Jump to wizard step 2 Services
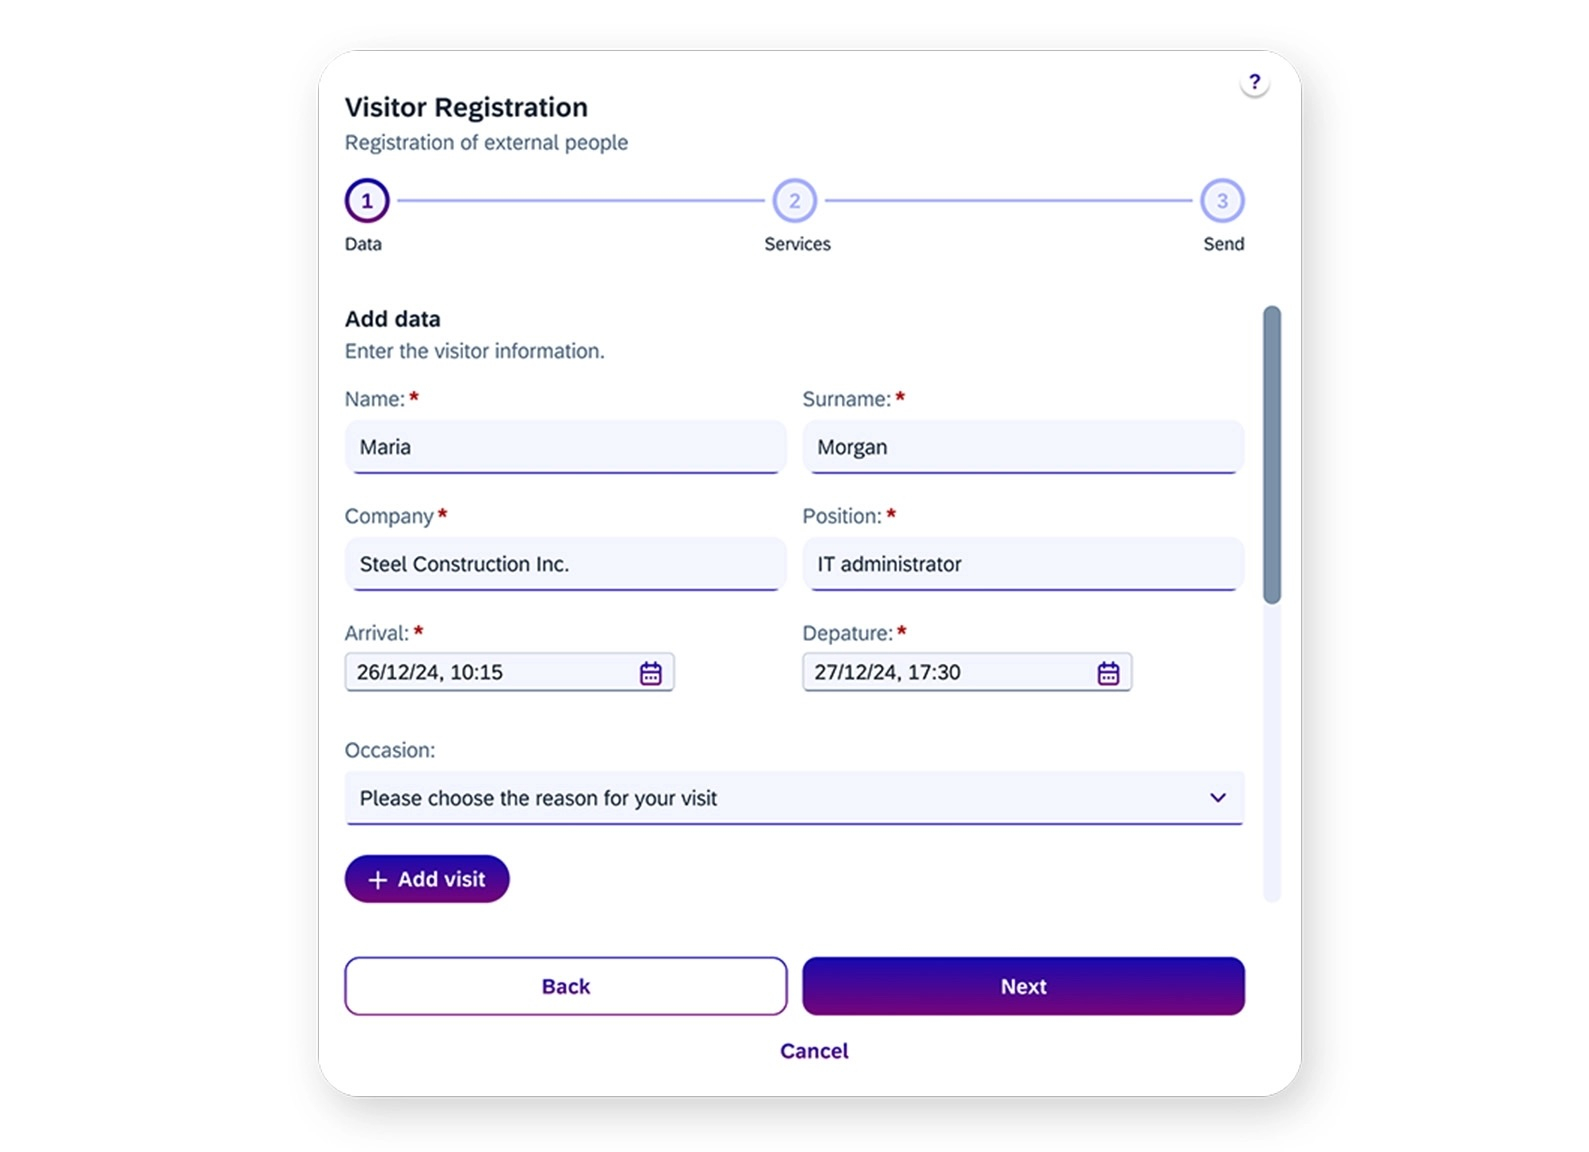This screenshot has width=1589, height=1152. (794, 201)
